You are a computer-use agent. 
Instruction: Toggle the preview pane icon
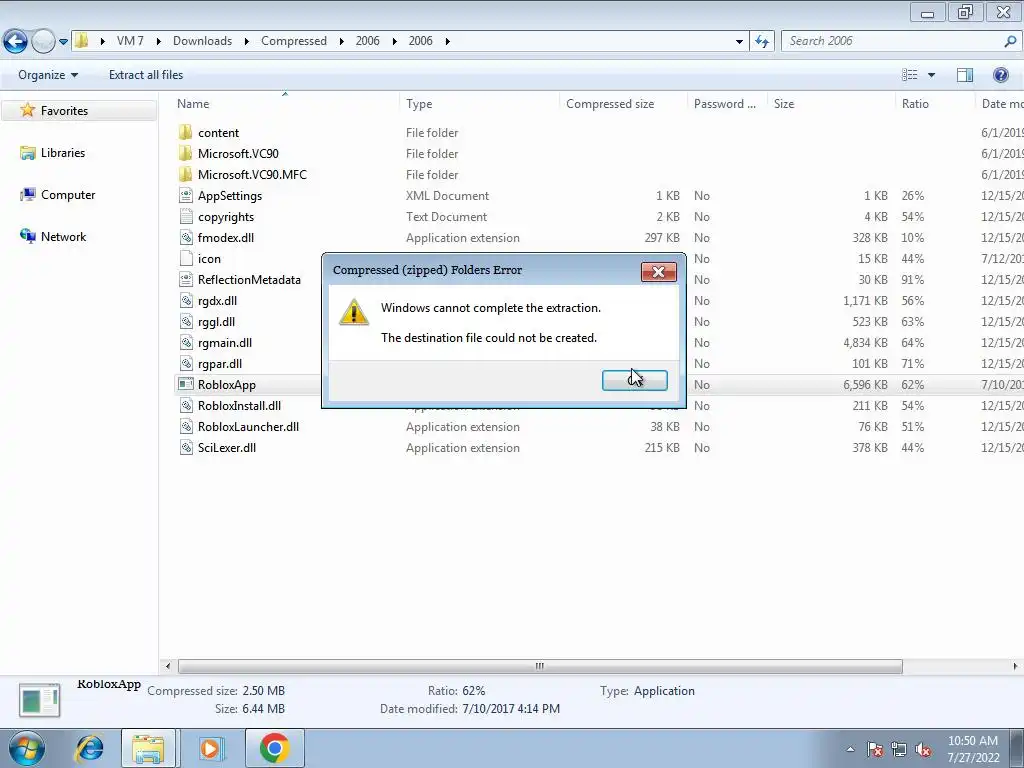click(x=965, y=75)
